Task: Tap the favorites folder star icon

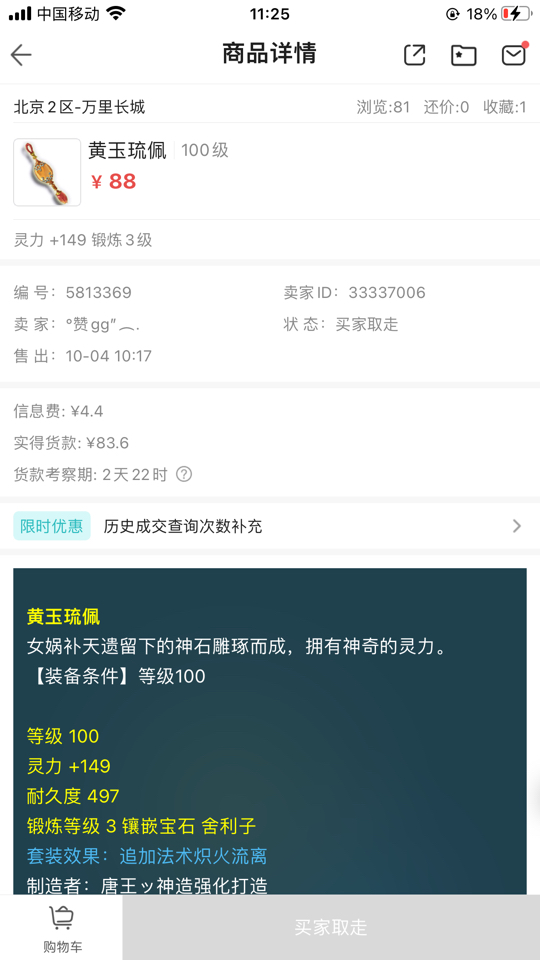Action: pyautogui.click(x=463, y=55)
